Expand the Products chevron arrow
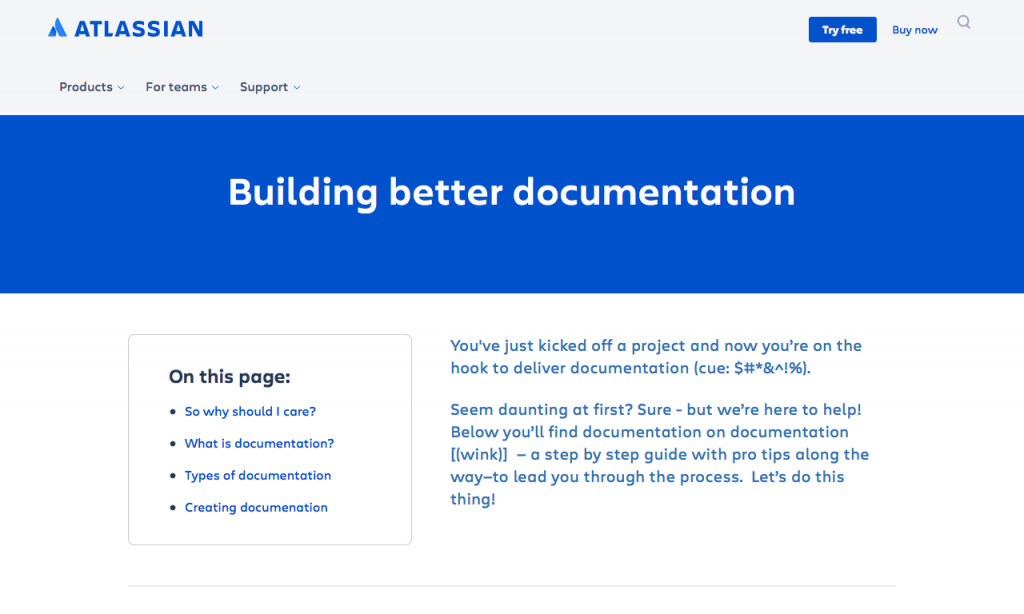 (x=121, y=88)
